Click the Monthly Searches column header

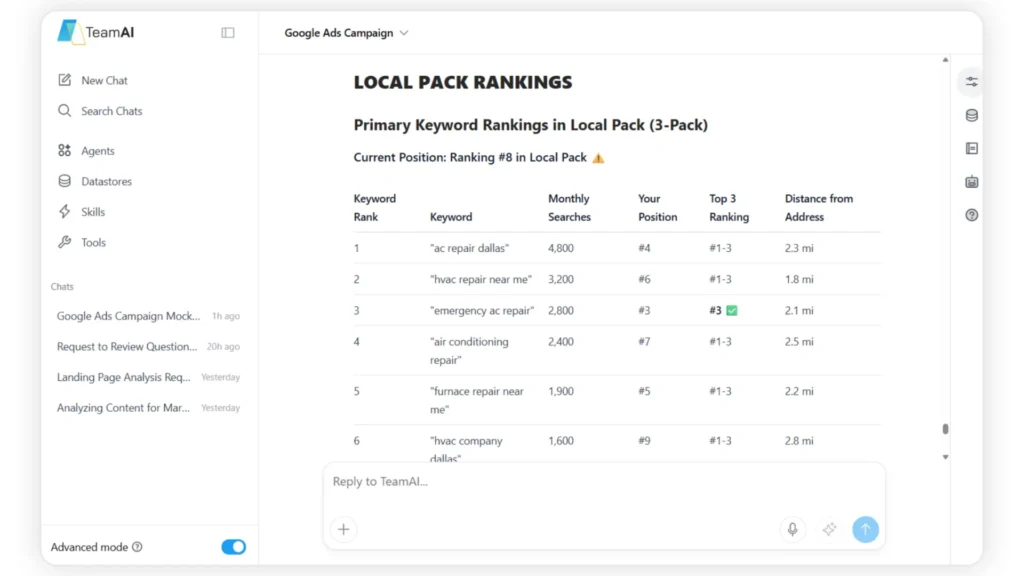pos(569,208)
